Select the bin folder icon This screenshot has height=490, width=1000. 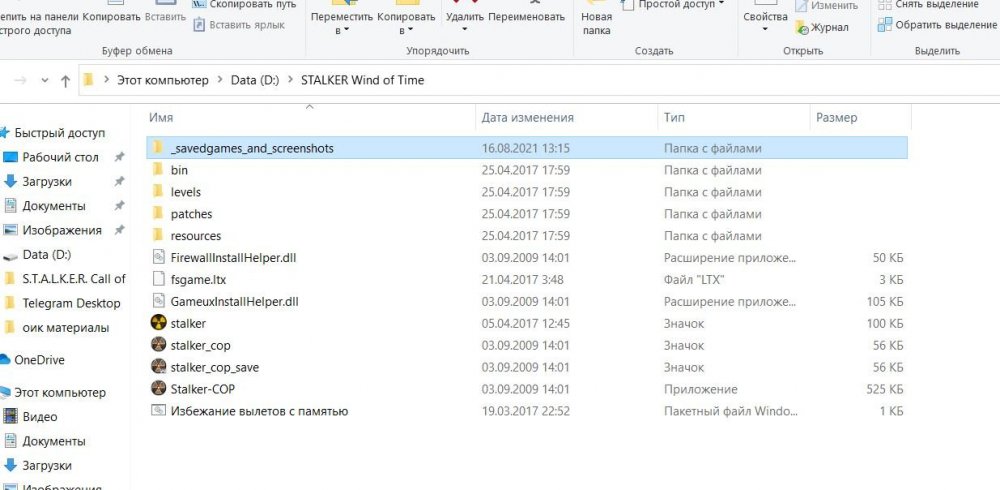(158, 170)
